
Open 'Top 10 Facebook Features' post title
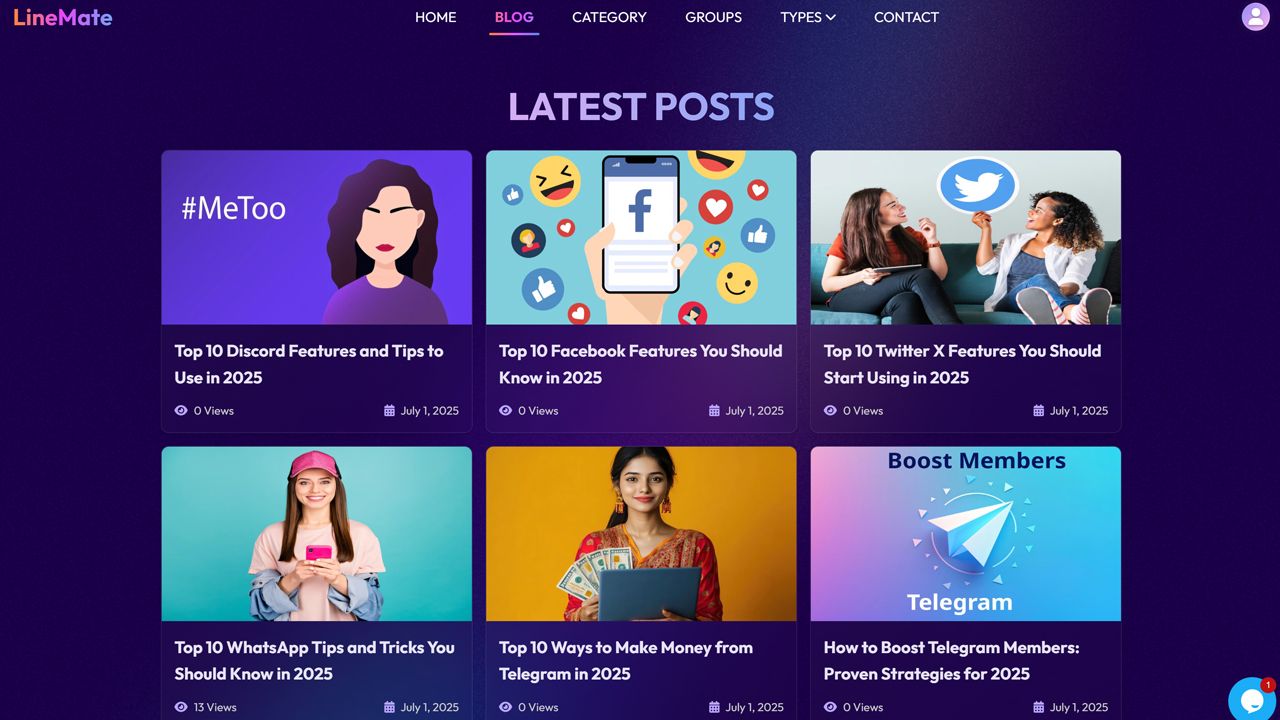tap(640, 364)
